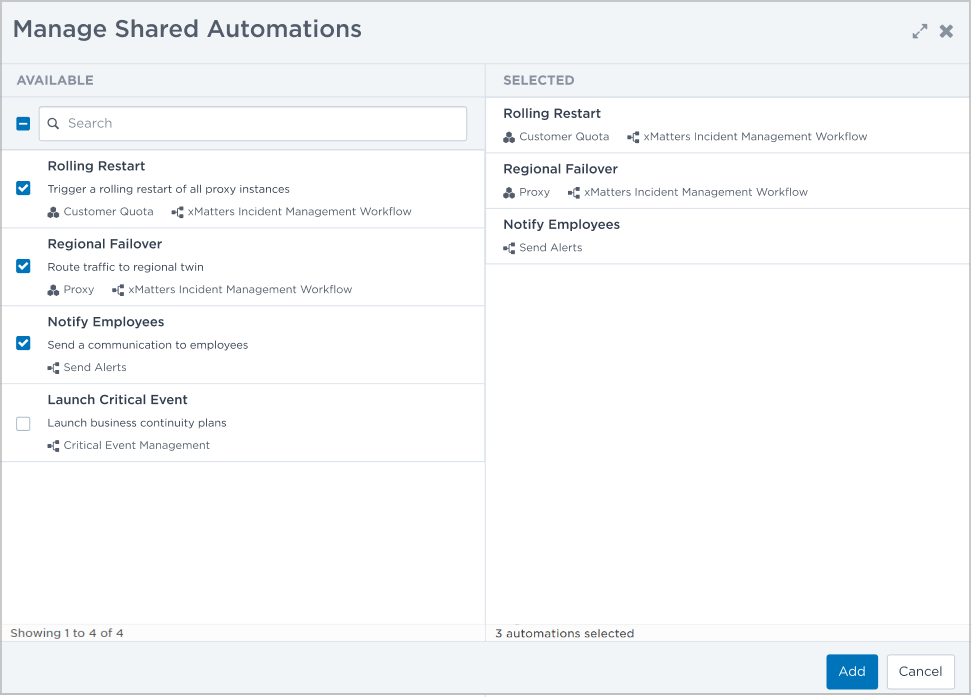Click the magnifier icon in the search box

coord(53,123)
